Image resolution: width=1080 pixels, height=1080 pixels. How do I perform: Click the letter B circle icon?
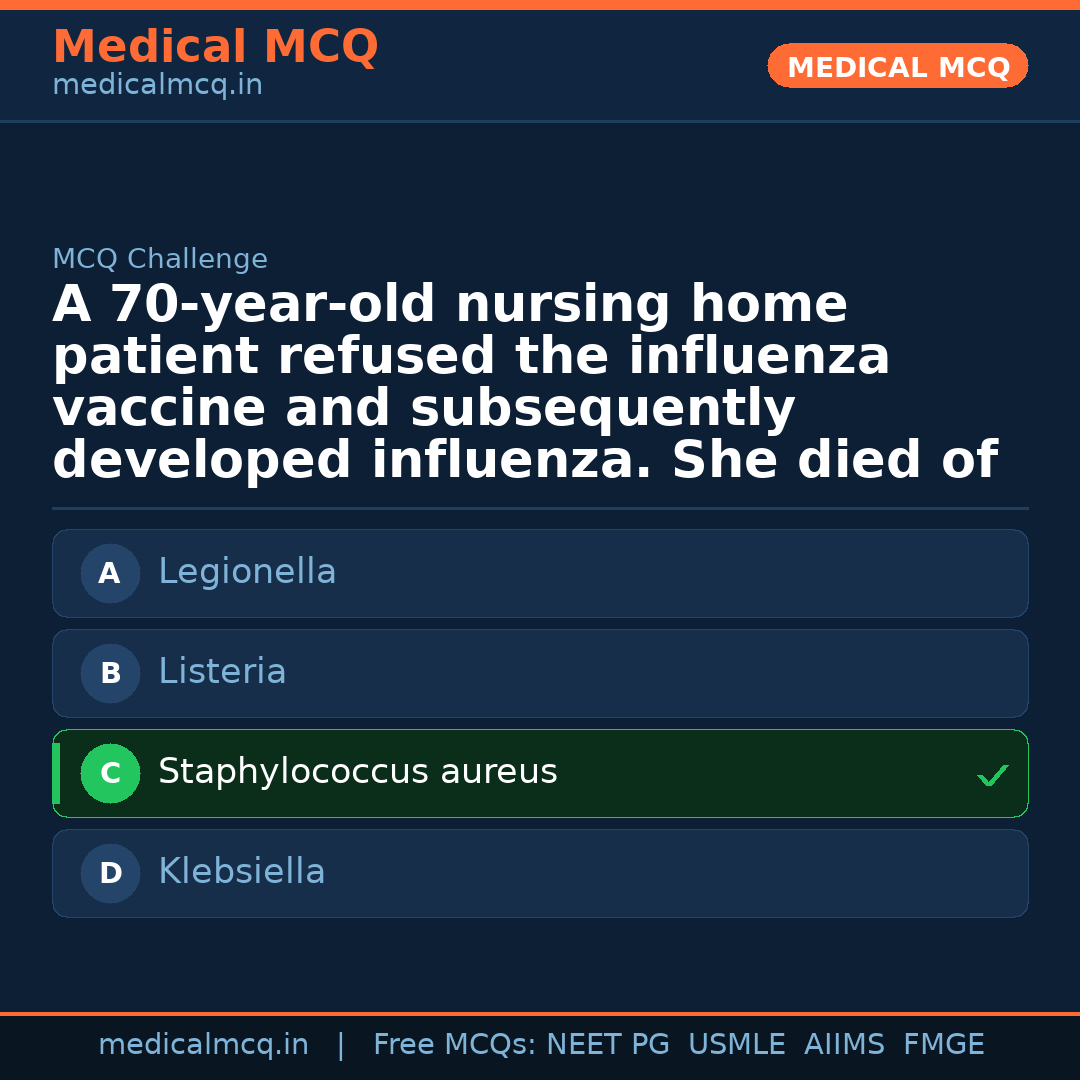pos(110,673)
